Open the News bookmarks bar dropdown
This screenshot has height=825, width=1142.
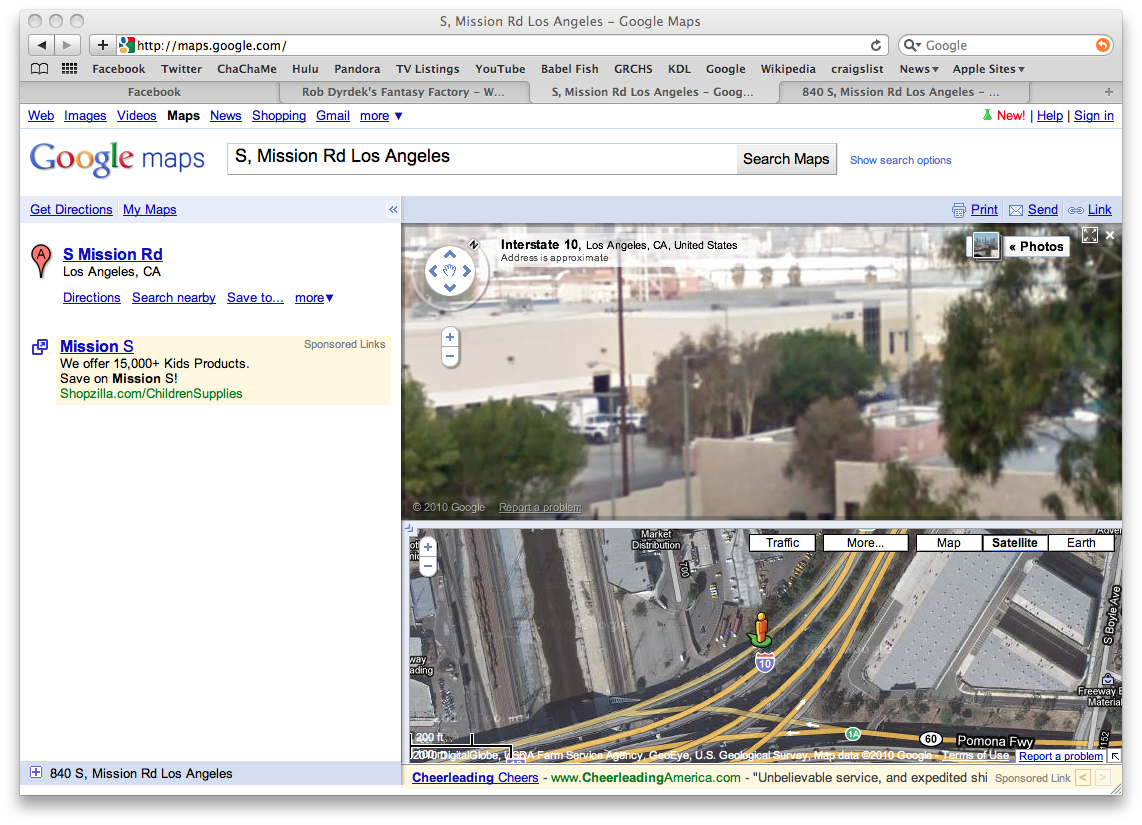pos(918,68)
